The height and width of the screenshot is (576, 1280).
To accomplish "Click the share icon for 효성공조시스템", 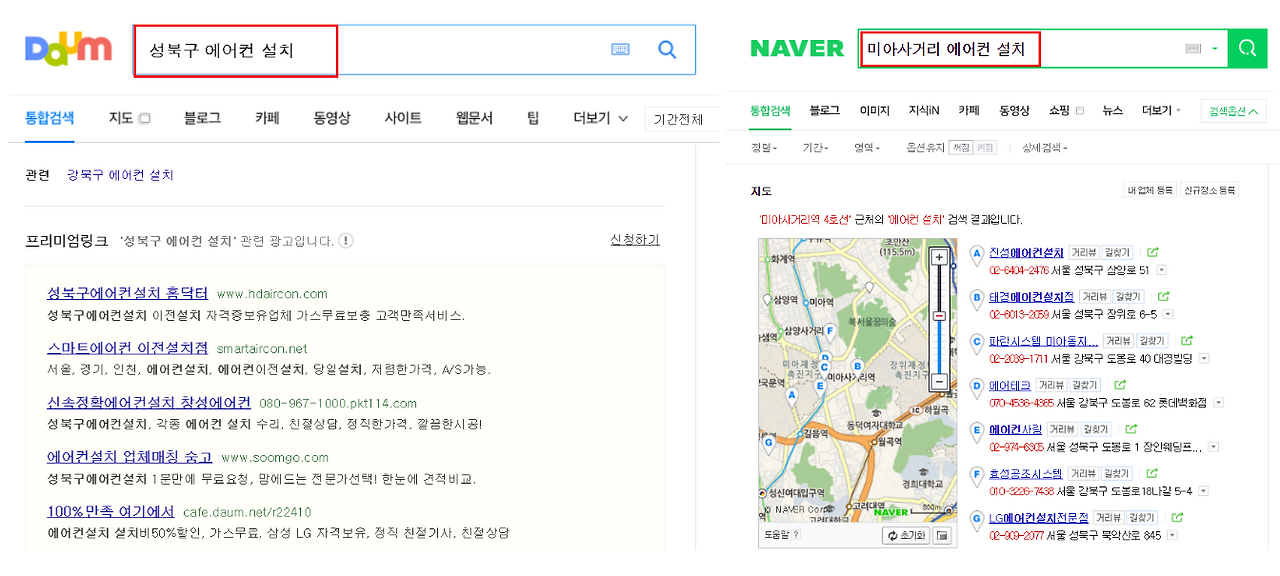I will click(x=1151, y=473).
